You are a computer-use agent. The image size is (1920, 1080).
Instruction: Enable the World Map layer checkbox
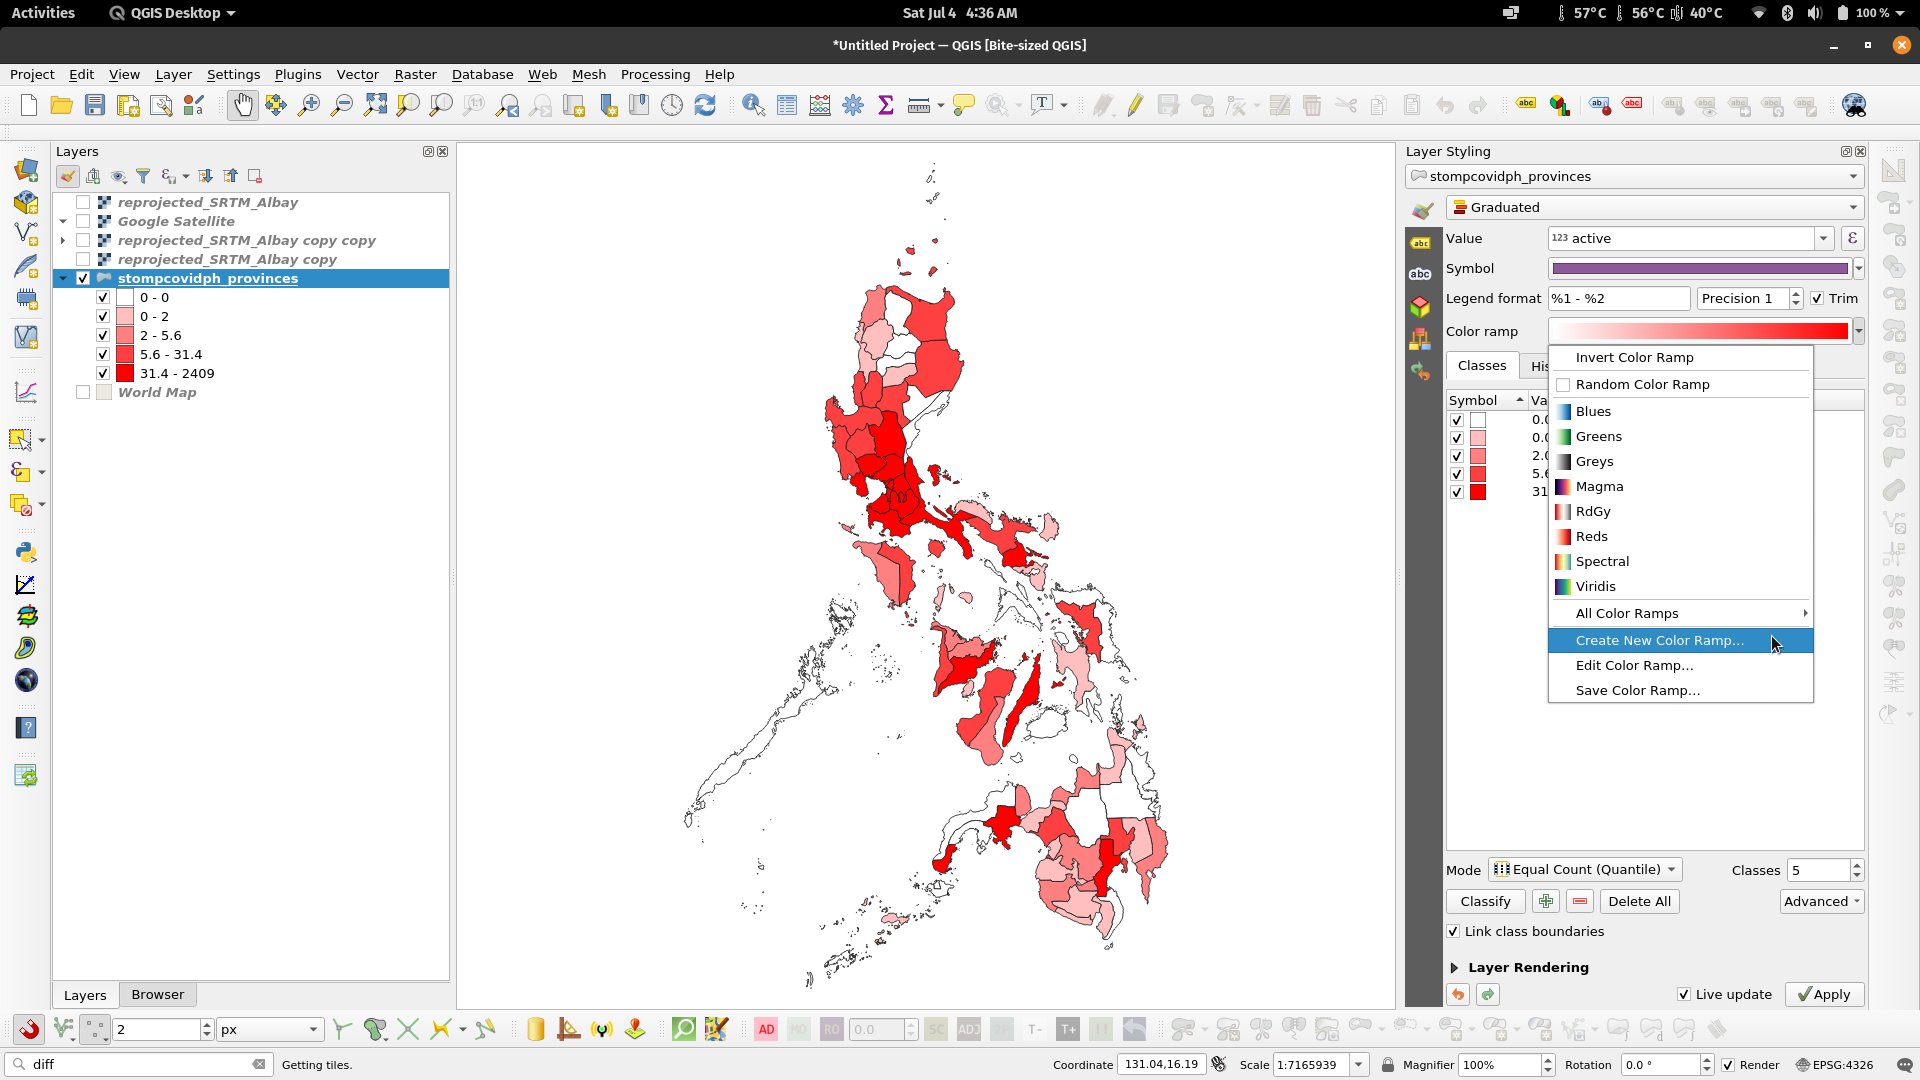point(83,393)
